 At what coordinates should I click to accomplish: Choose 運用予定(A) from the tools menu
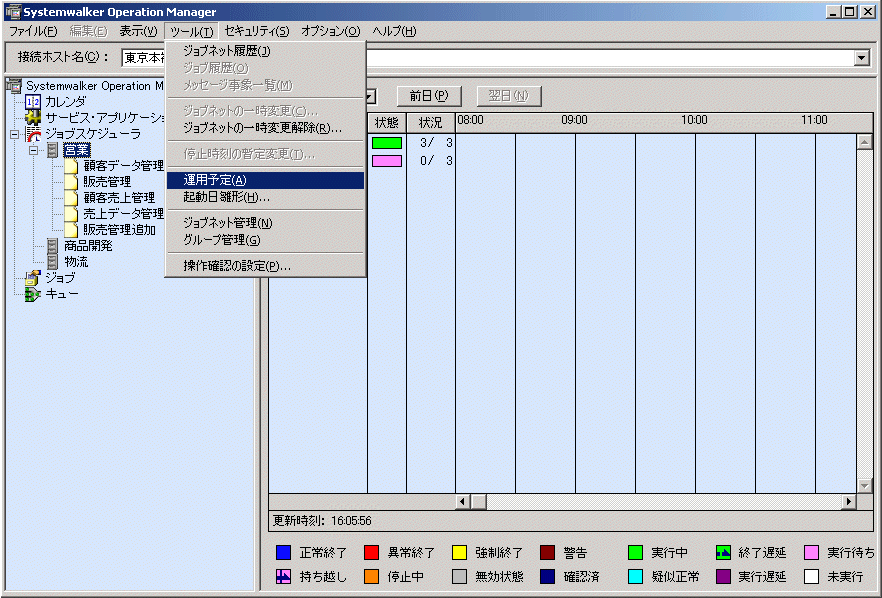pos(266,180)
